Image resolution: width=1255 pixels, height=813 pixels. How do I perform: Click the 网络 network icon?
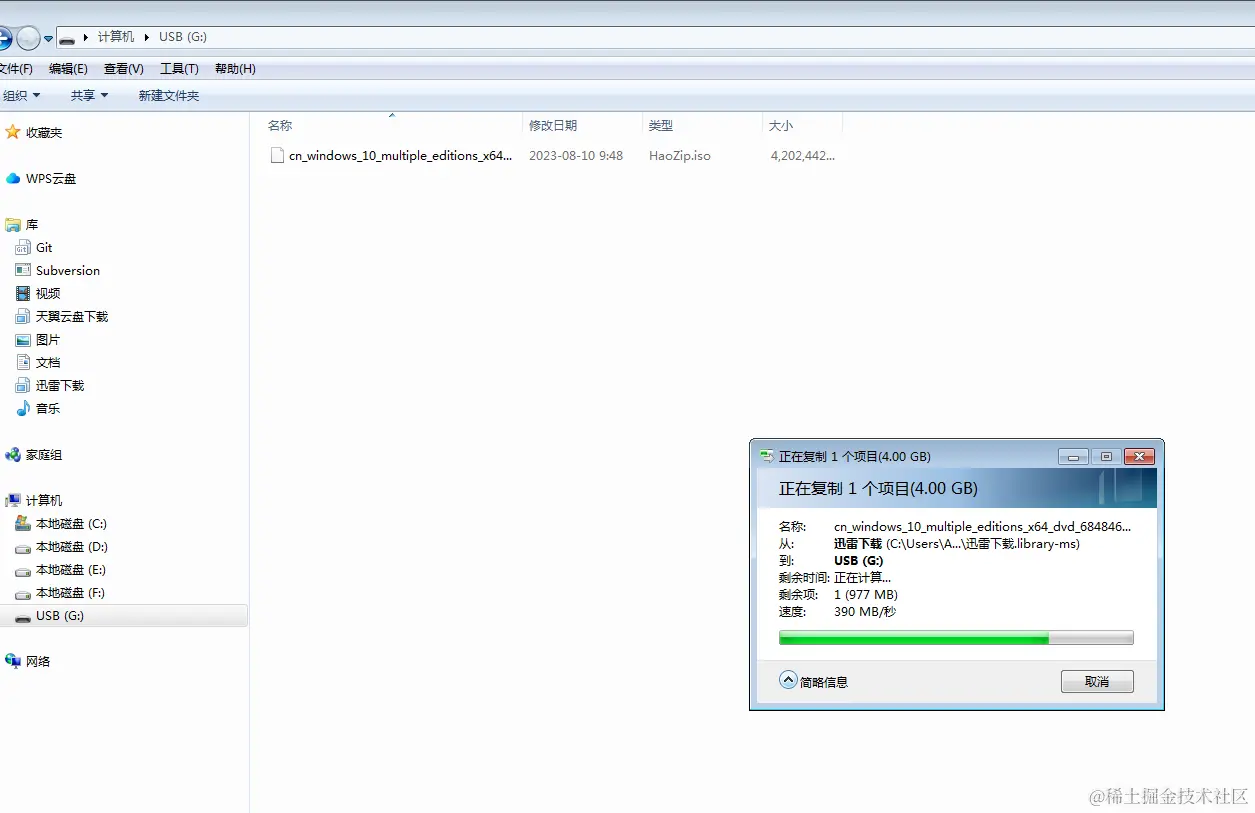13,661
